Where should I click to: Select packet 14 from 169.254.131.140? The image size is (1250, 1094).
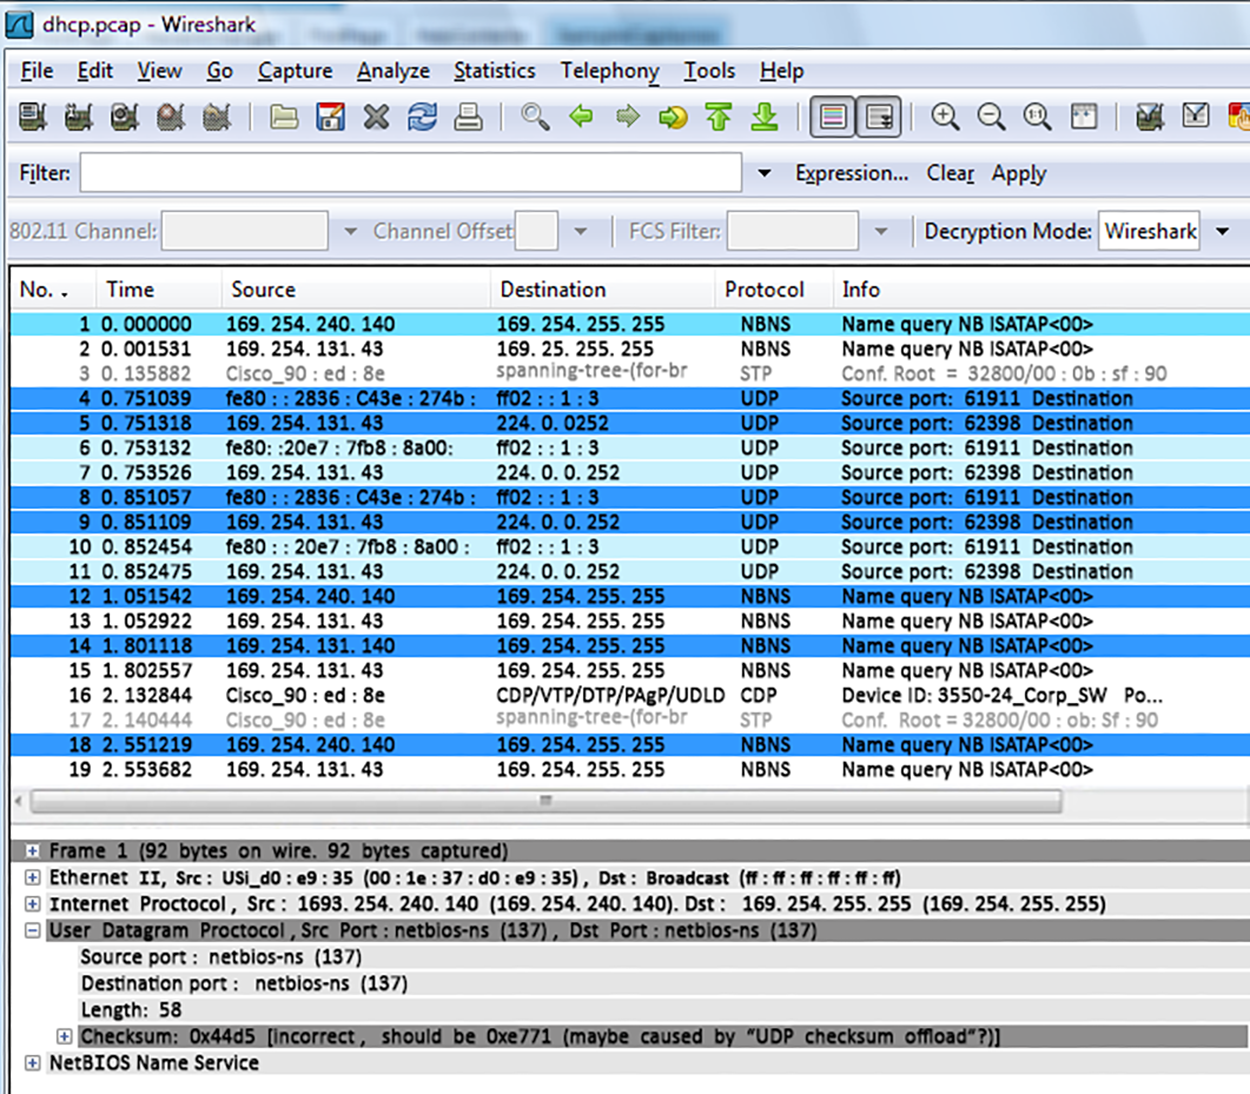[x=630, y=645]
